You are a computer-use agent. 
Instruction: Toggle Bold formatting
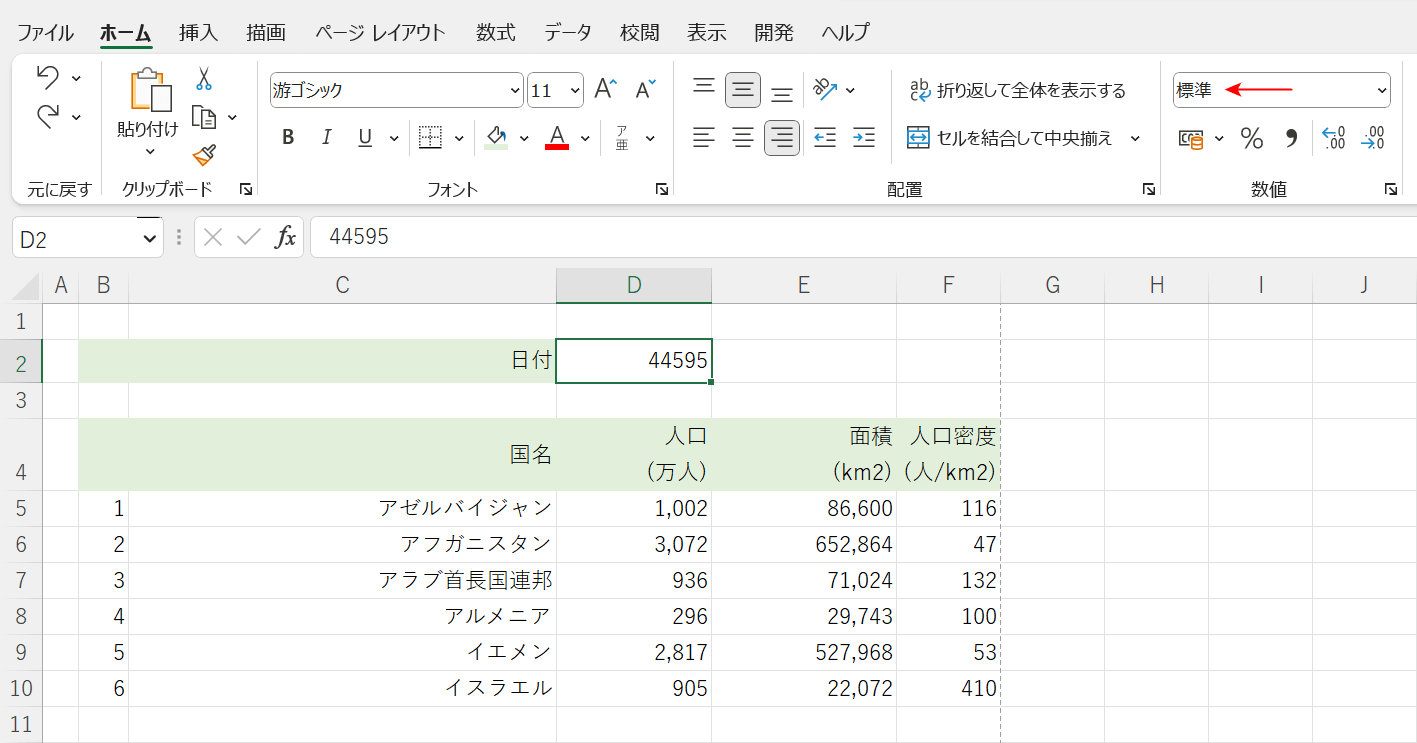tap(288, 138)
